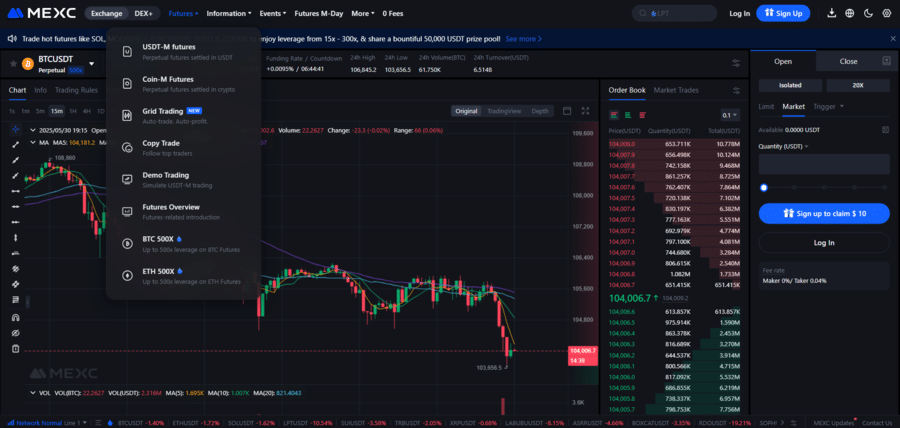
Task: Toggle favorite star for BTCUSDT
Action: coord(13,64)
